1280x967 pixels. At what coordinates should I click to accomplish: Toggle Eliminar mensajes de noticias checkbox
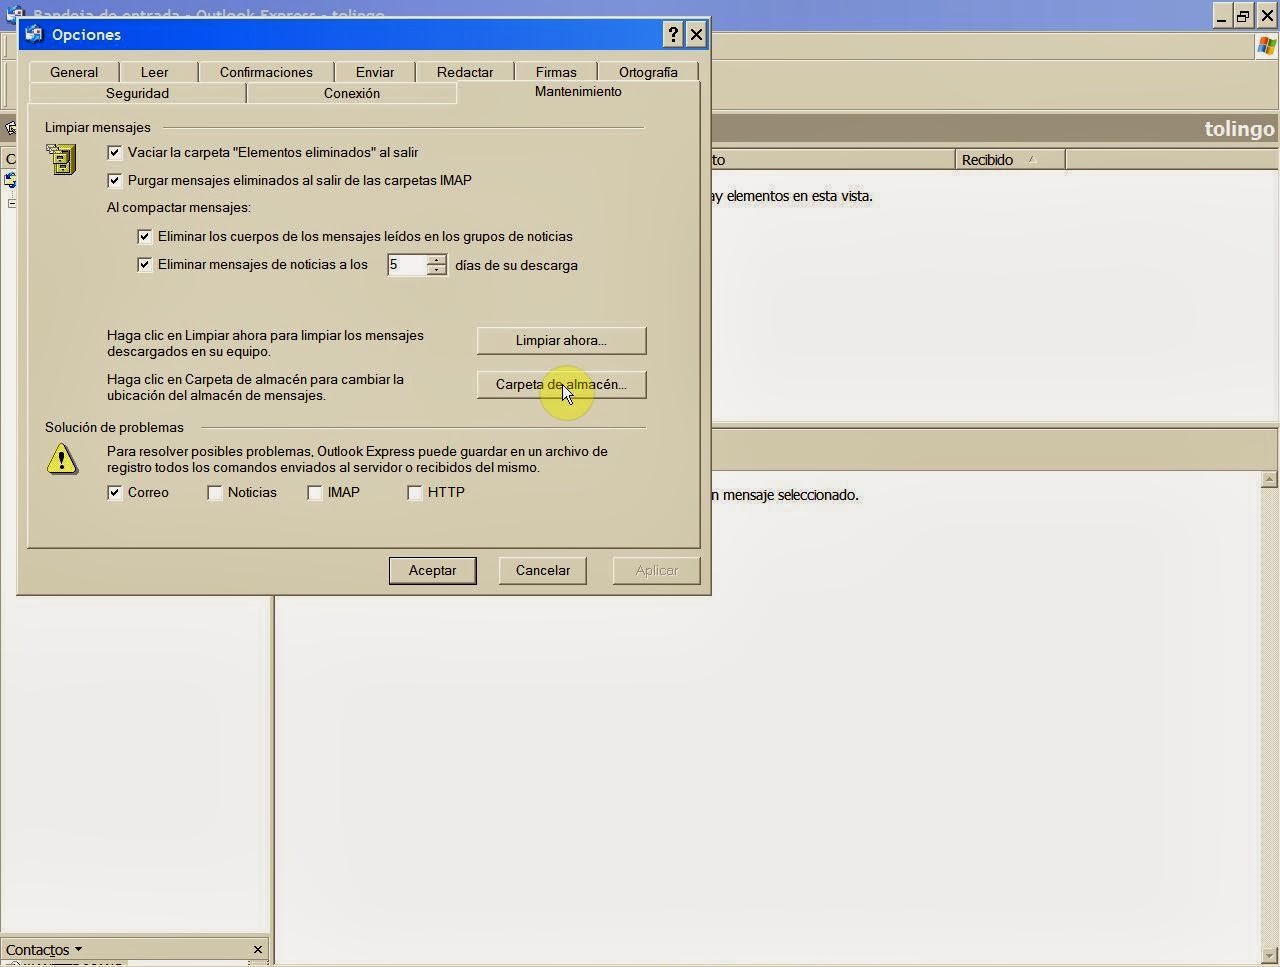(x=145, y=264)
